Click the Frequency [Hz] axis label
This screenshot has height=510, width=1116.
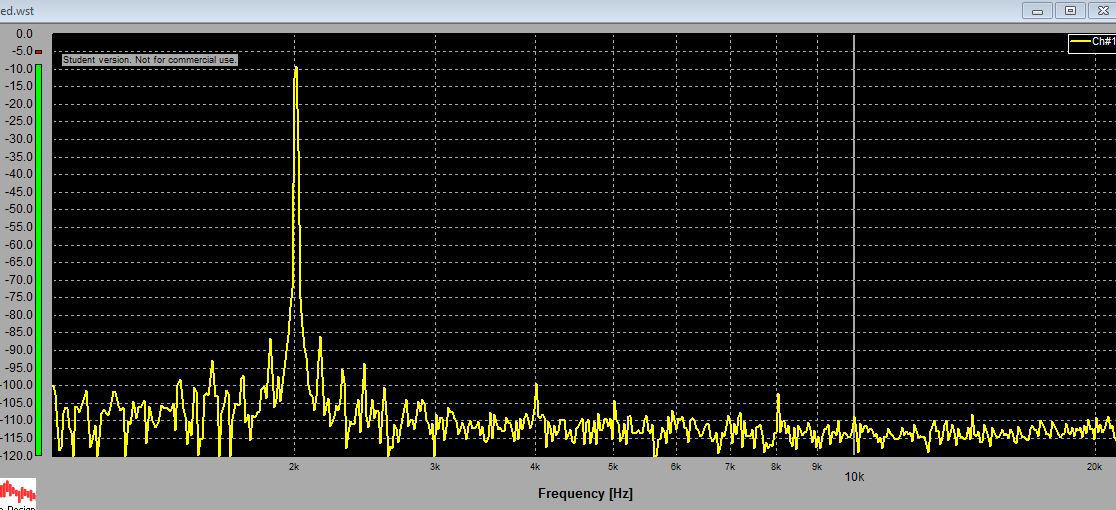pyautogui.click(x=585, y=494)
